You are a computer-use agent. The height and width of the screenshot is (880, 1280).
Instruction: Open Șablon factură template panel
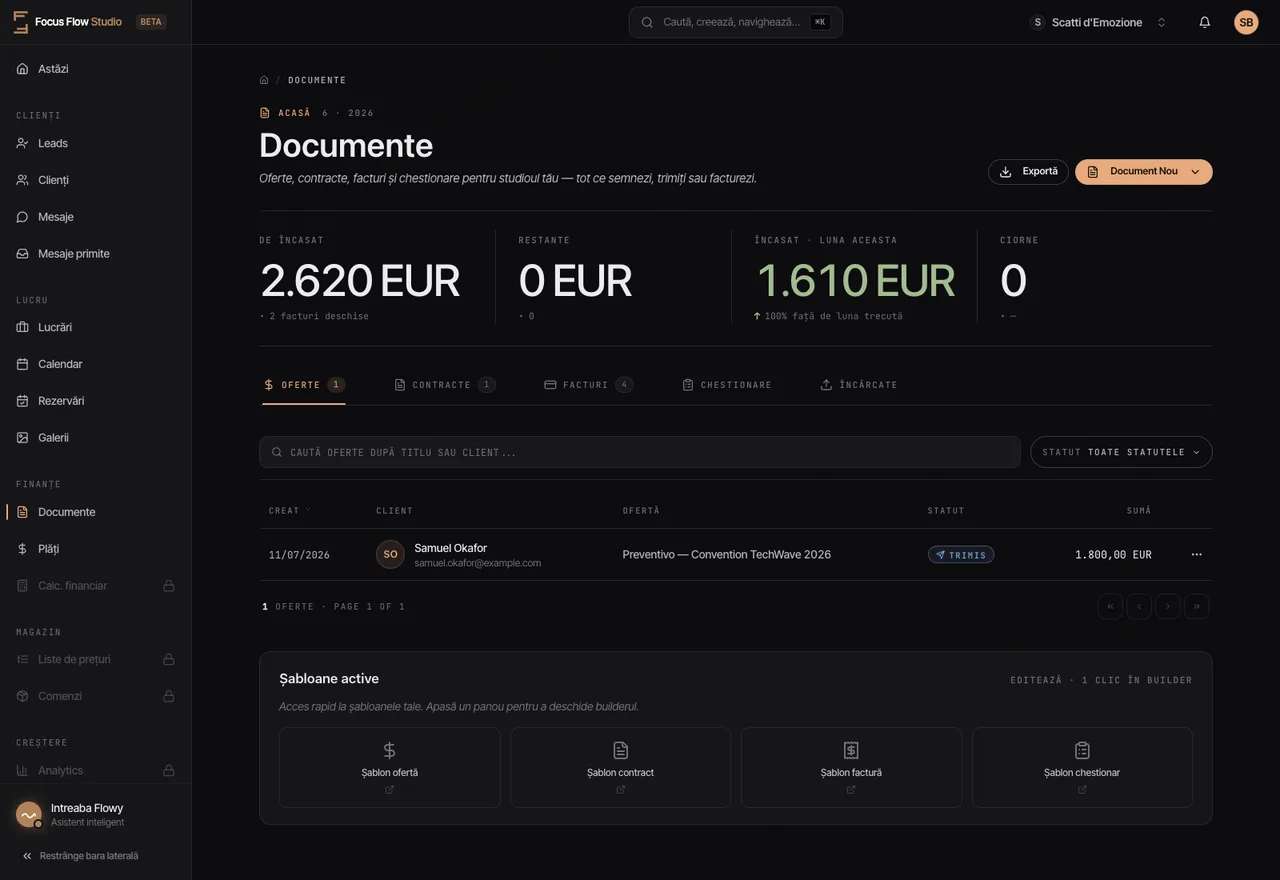(851, 767)
